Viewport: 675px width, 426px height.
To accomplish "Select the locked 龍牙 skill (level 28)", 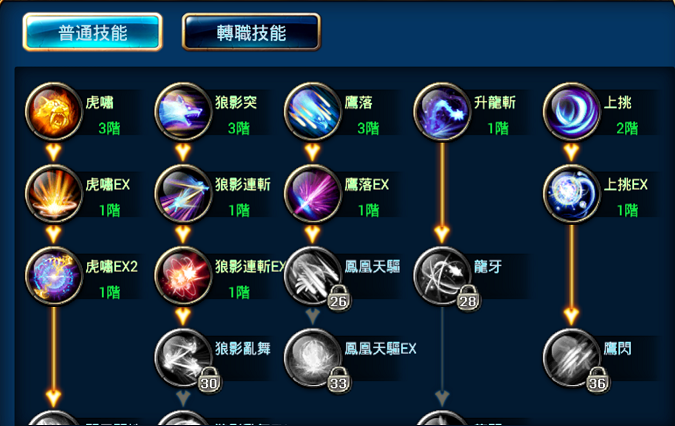I will pyautogui.click(x=442, y=276).
